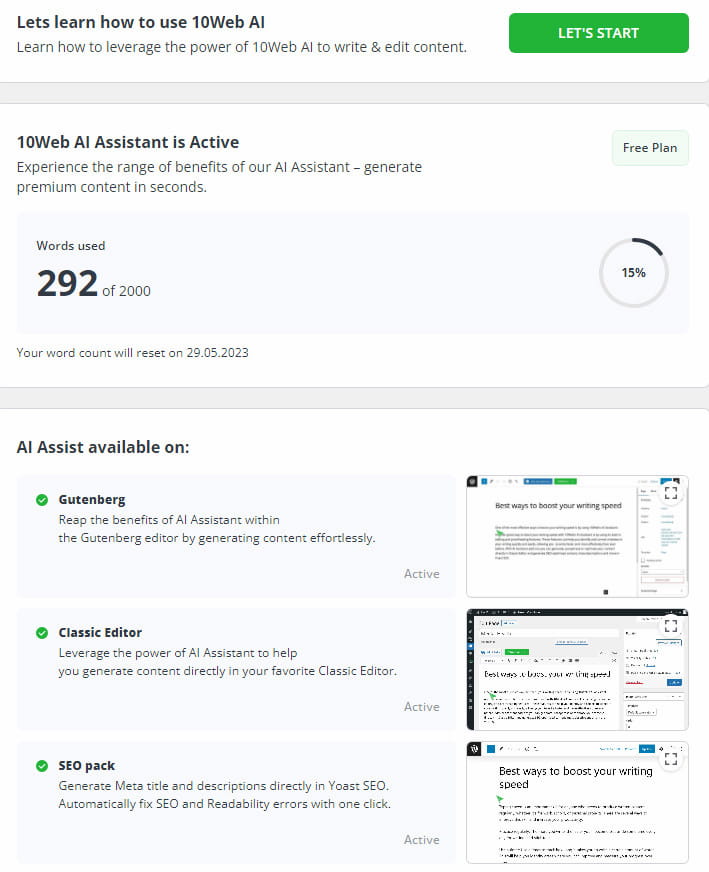Click the 'Words used' label

pyautogui.click(x=71, y=246)
